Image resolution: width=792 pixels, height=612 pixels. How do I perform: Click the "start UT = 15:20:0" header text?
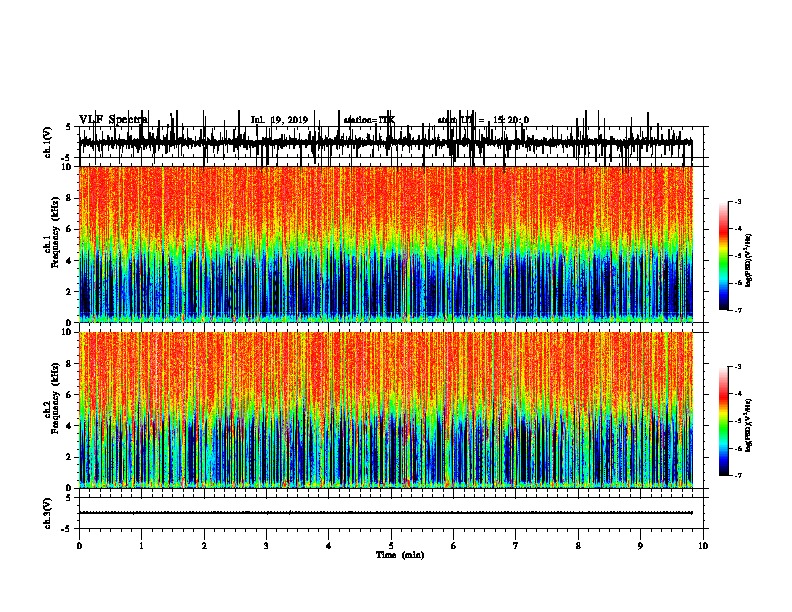[483, 120]
